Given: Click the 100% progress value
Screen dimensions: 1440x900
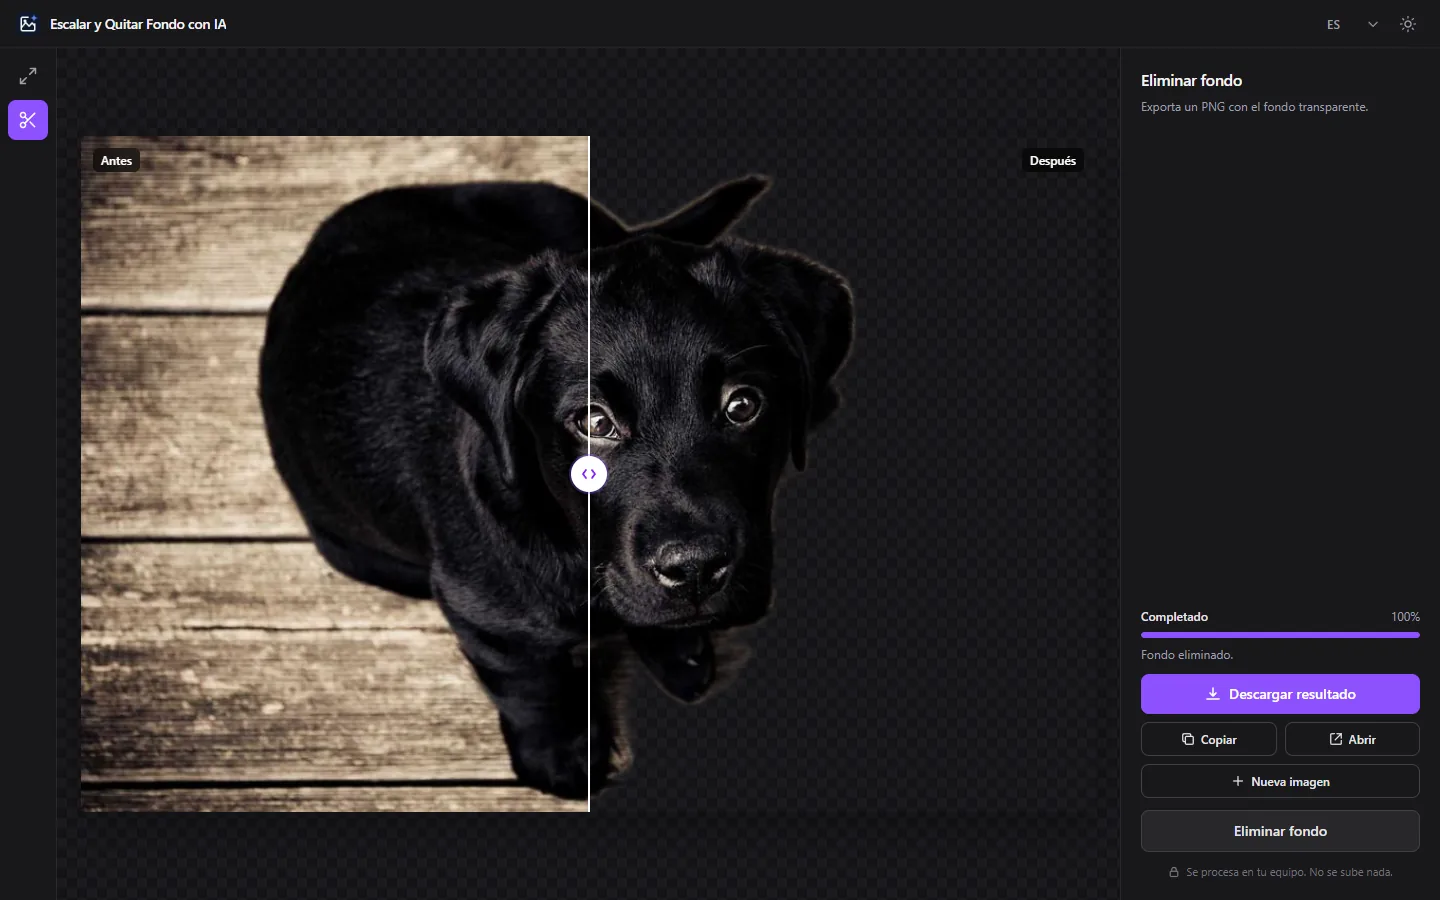Looking at the screenshot, I should pyautogui.click(x=1405, y=617).
